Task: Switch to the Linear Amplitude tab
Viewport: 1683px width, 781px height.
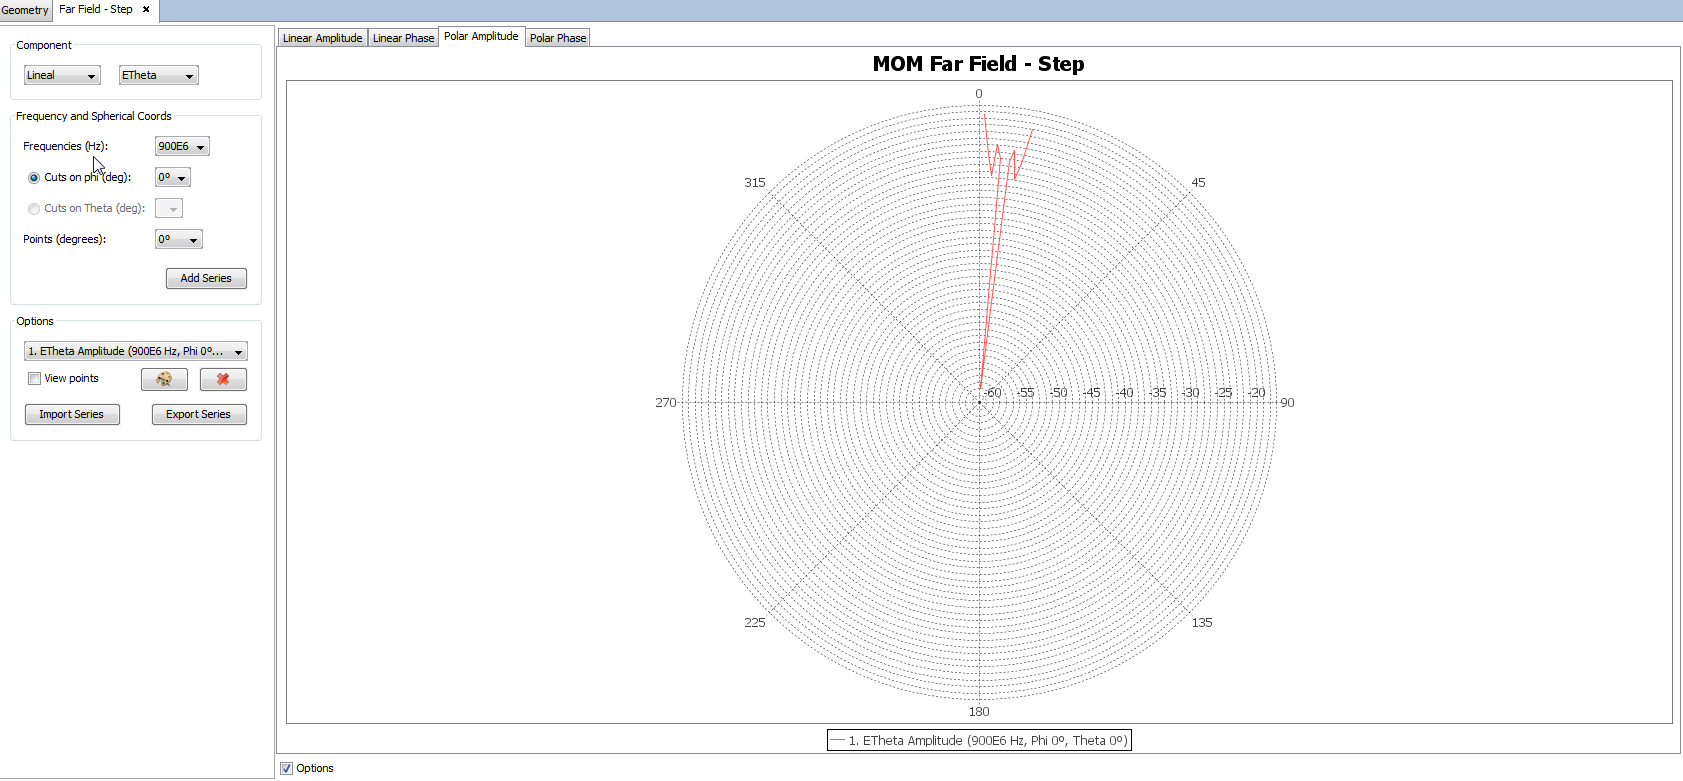Action: click(x=322, y=38)
